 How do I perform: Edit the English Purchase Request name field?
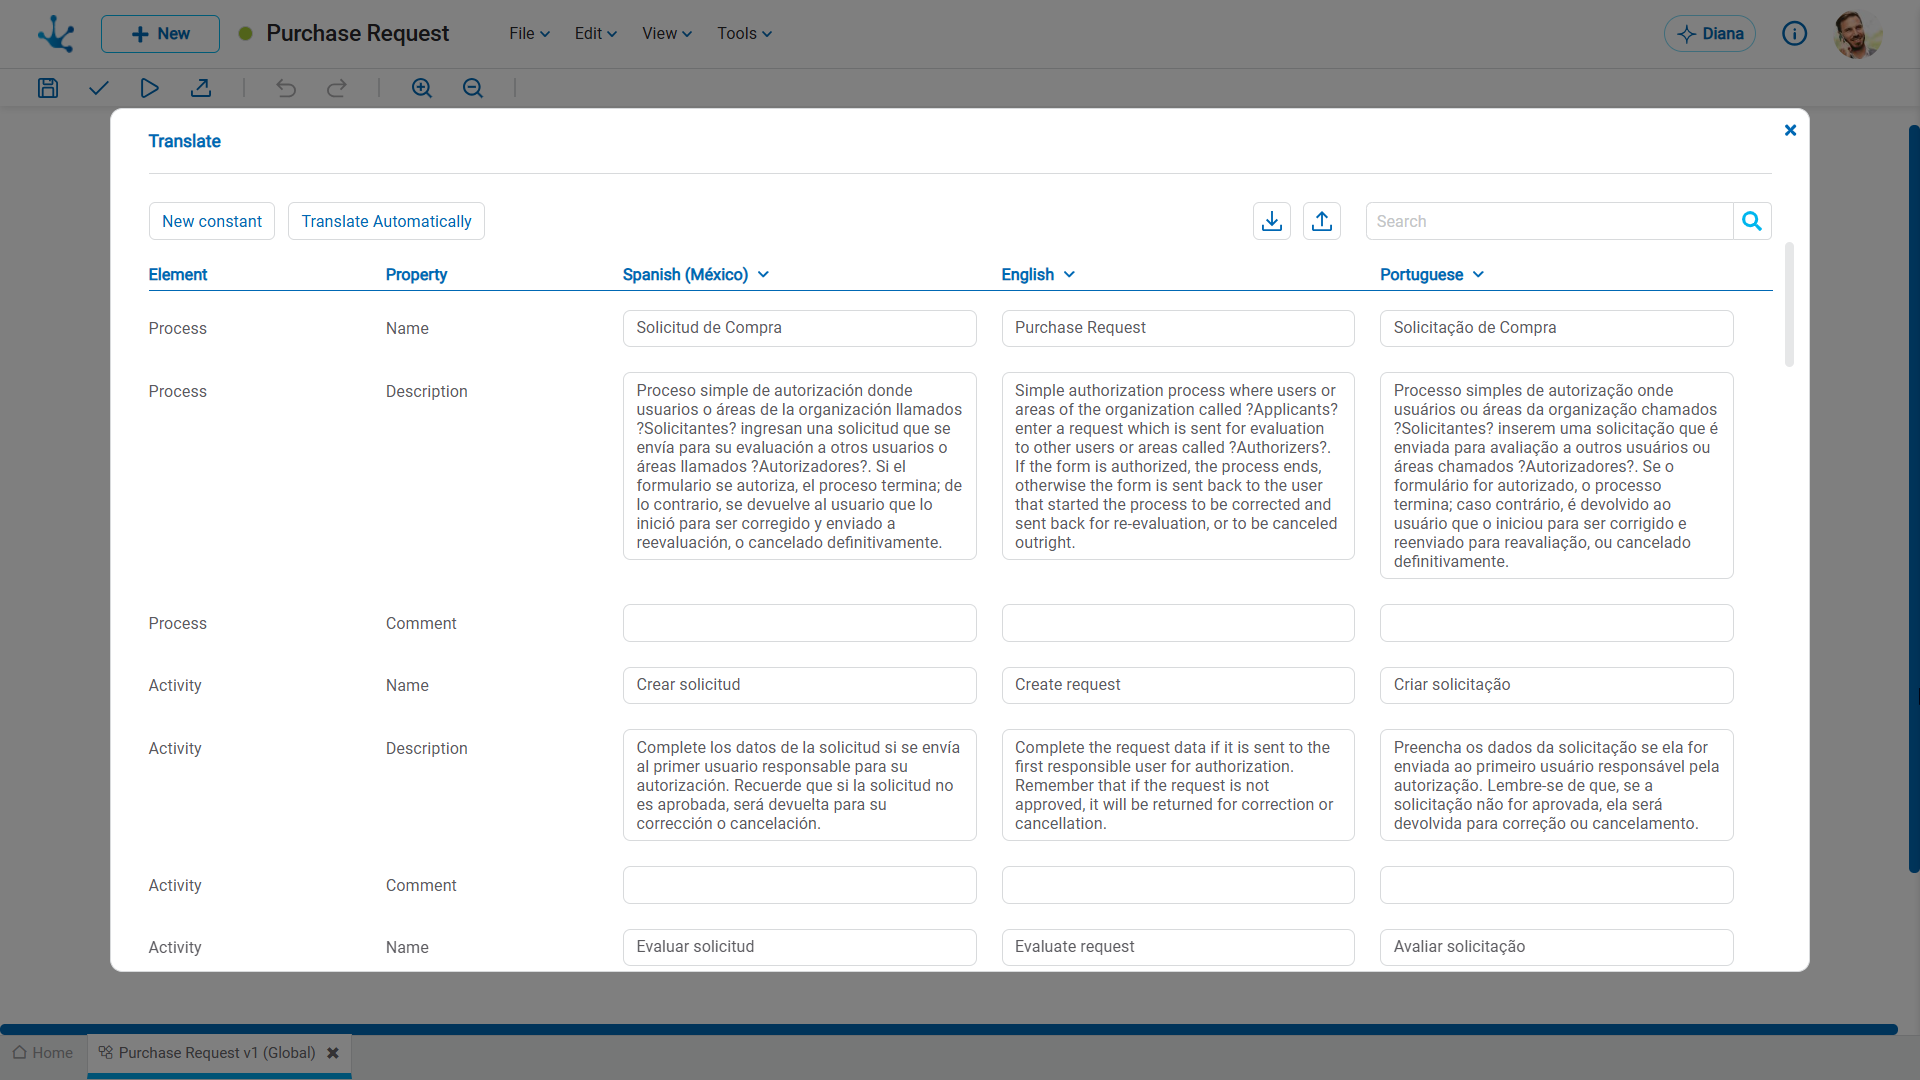click(x=1178, y=328)
